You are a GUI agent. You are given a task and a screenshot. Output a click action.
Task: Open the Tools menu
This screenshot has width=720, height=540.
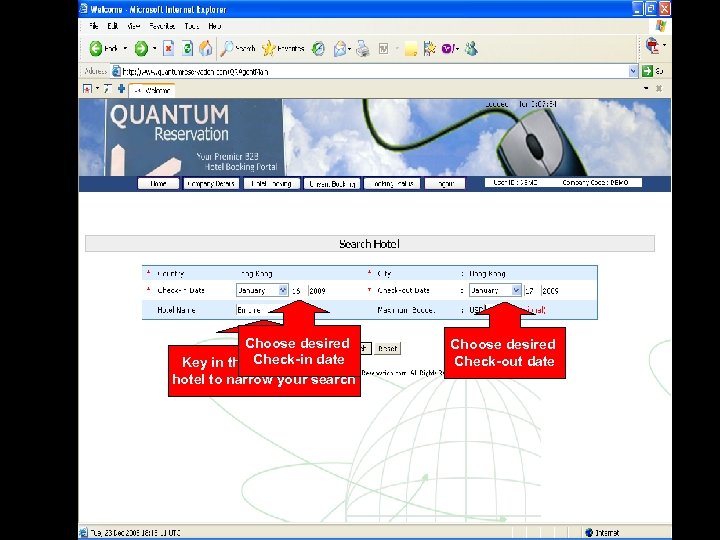coord(191,26)
